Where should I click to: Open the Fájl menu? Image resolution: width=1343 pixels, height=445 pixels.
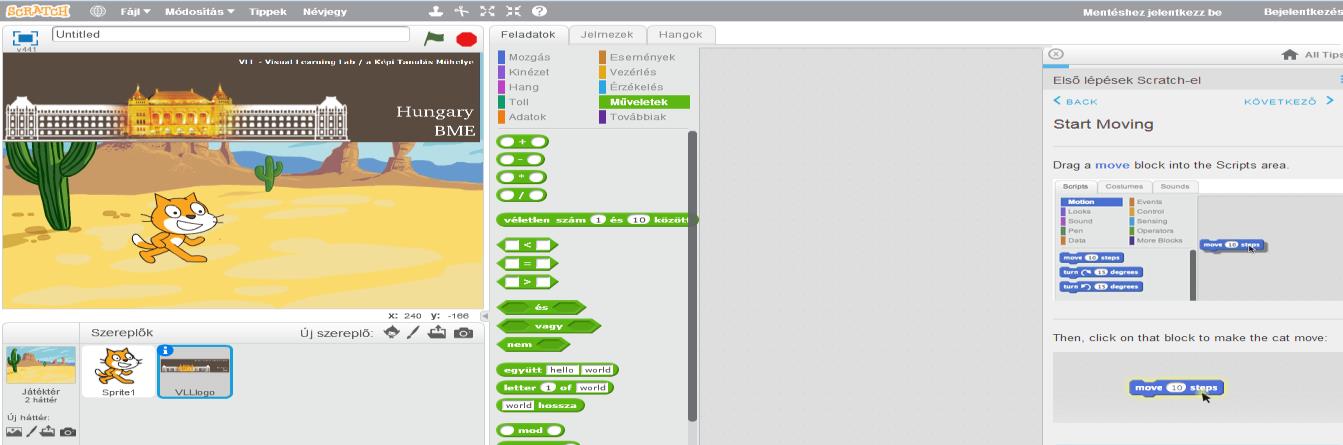[x=135, y=12]
